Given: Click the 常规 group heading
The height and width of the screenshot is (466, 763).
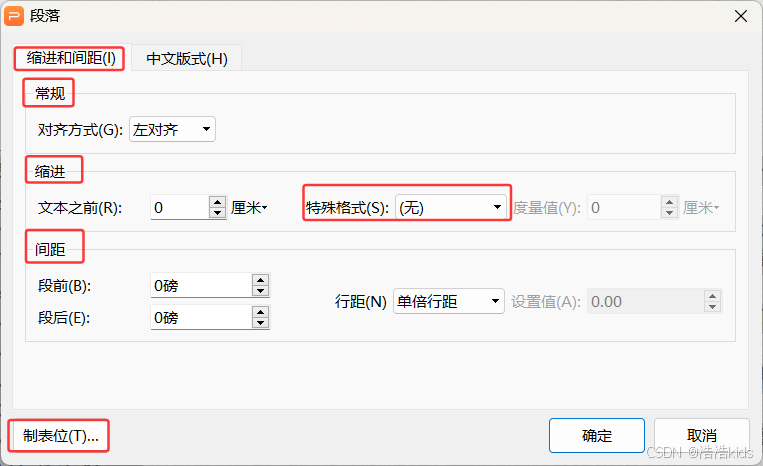Looking at the screenshot, I should click(x=50, y=93).
